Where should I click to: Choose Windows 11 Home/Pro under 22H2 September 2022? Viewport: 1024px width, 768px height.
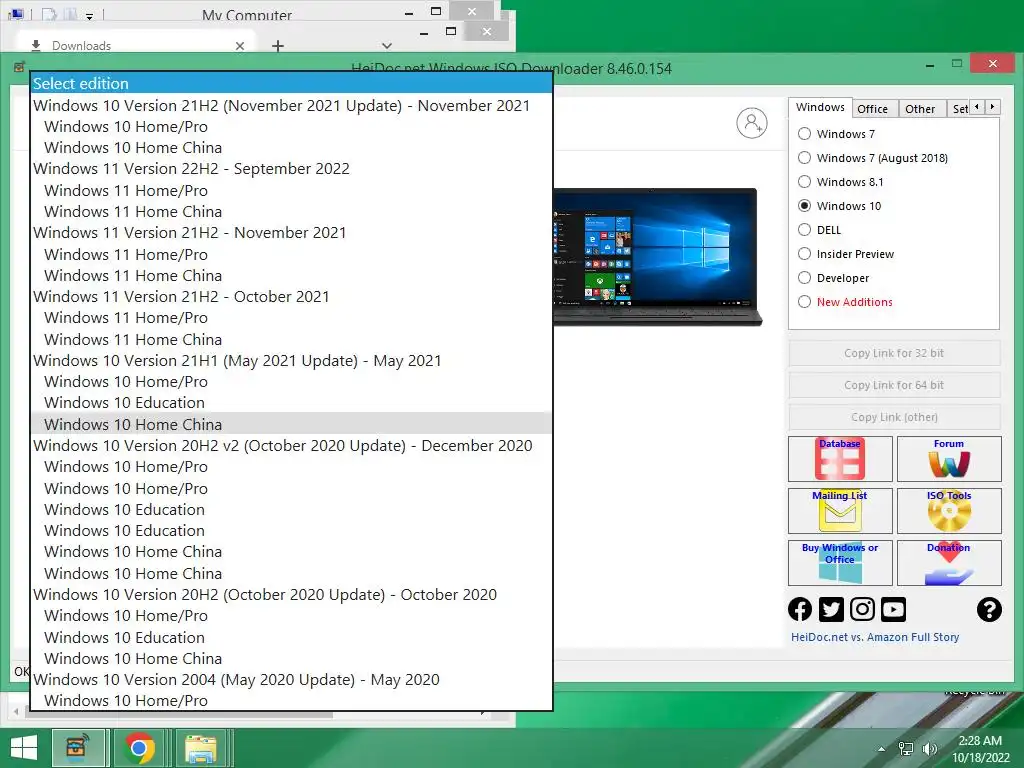(291, 191)
